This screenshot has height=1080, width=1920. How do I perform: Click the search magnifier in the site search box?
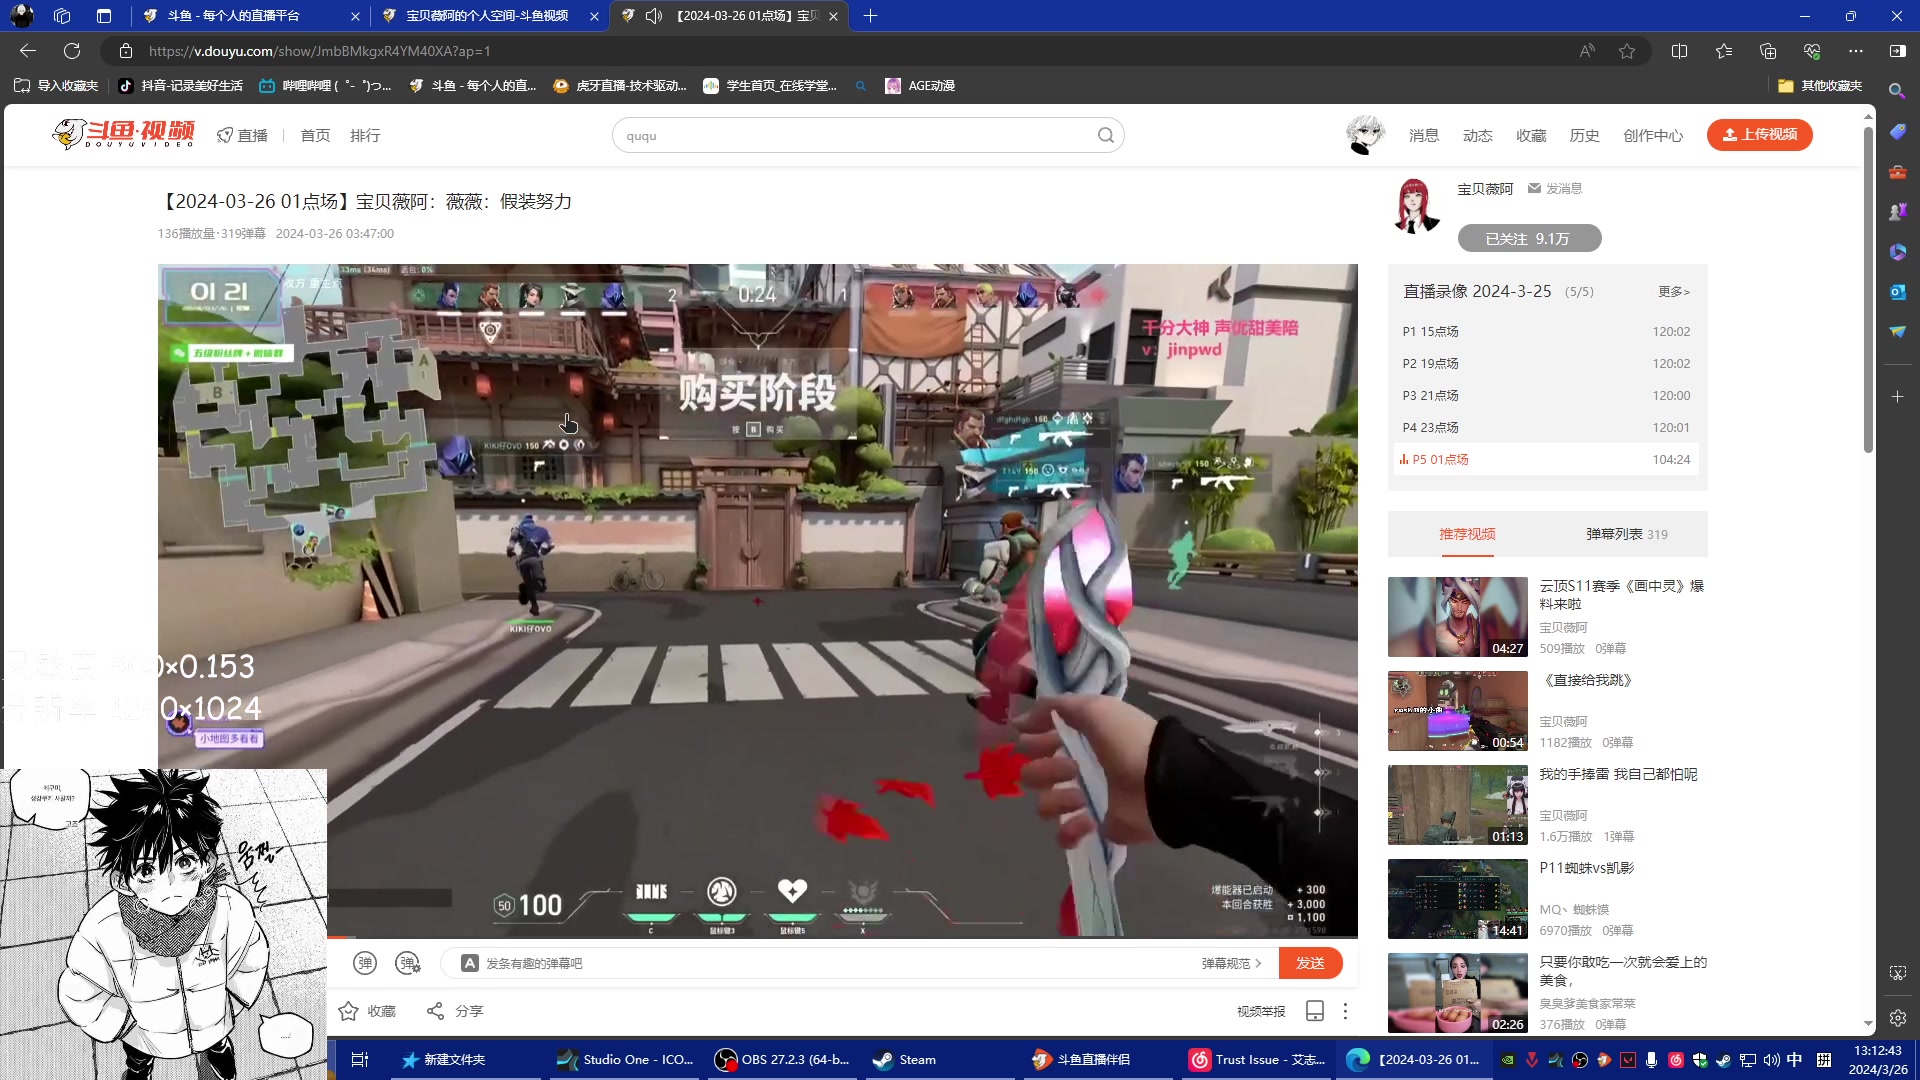pos(1105,135)
